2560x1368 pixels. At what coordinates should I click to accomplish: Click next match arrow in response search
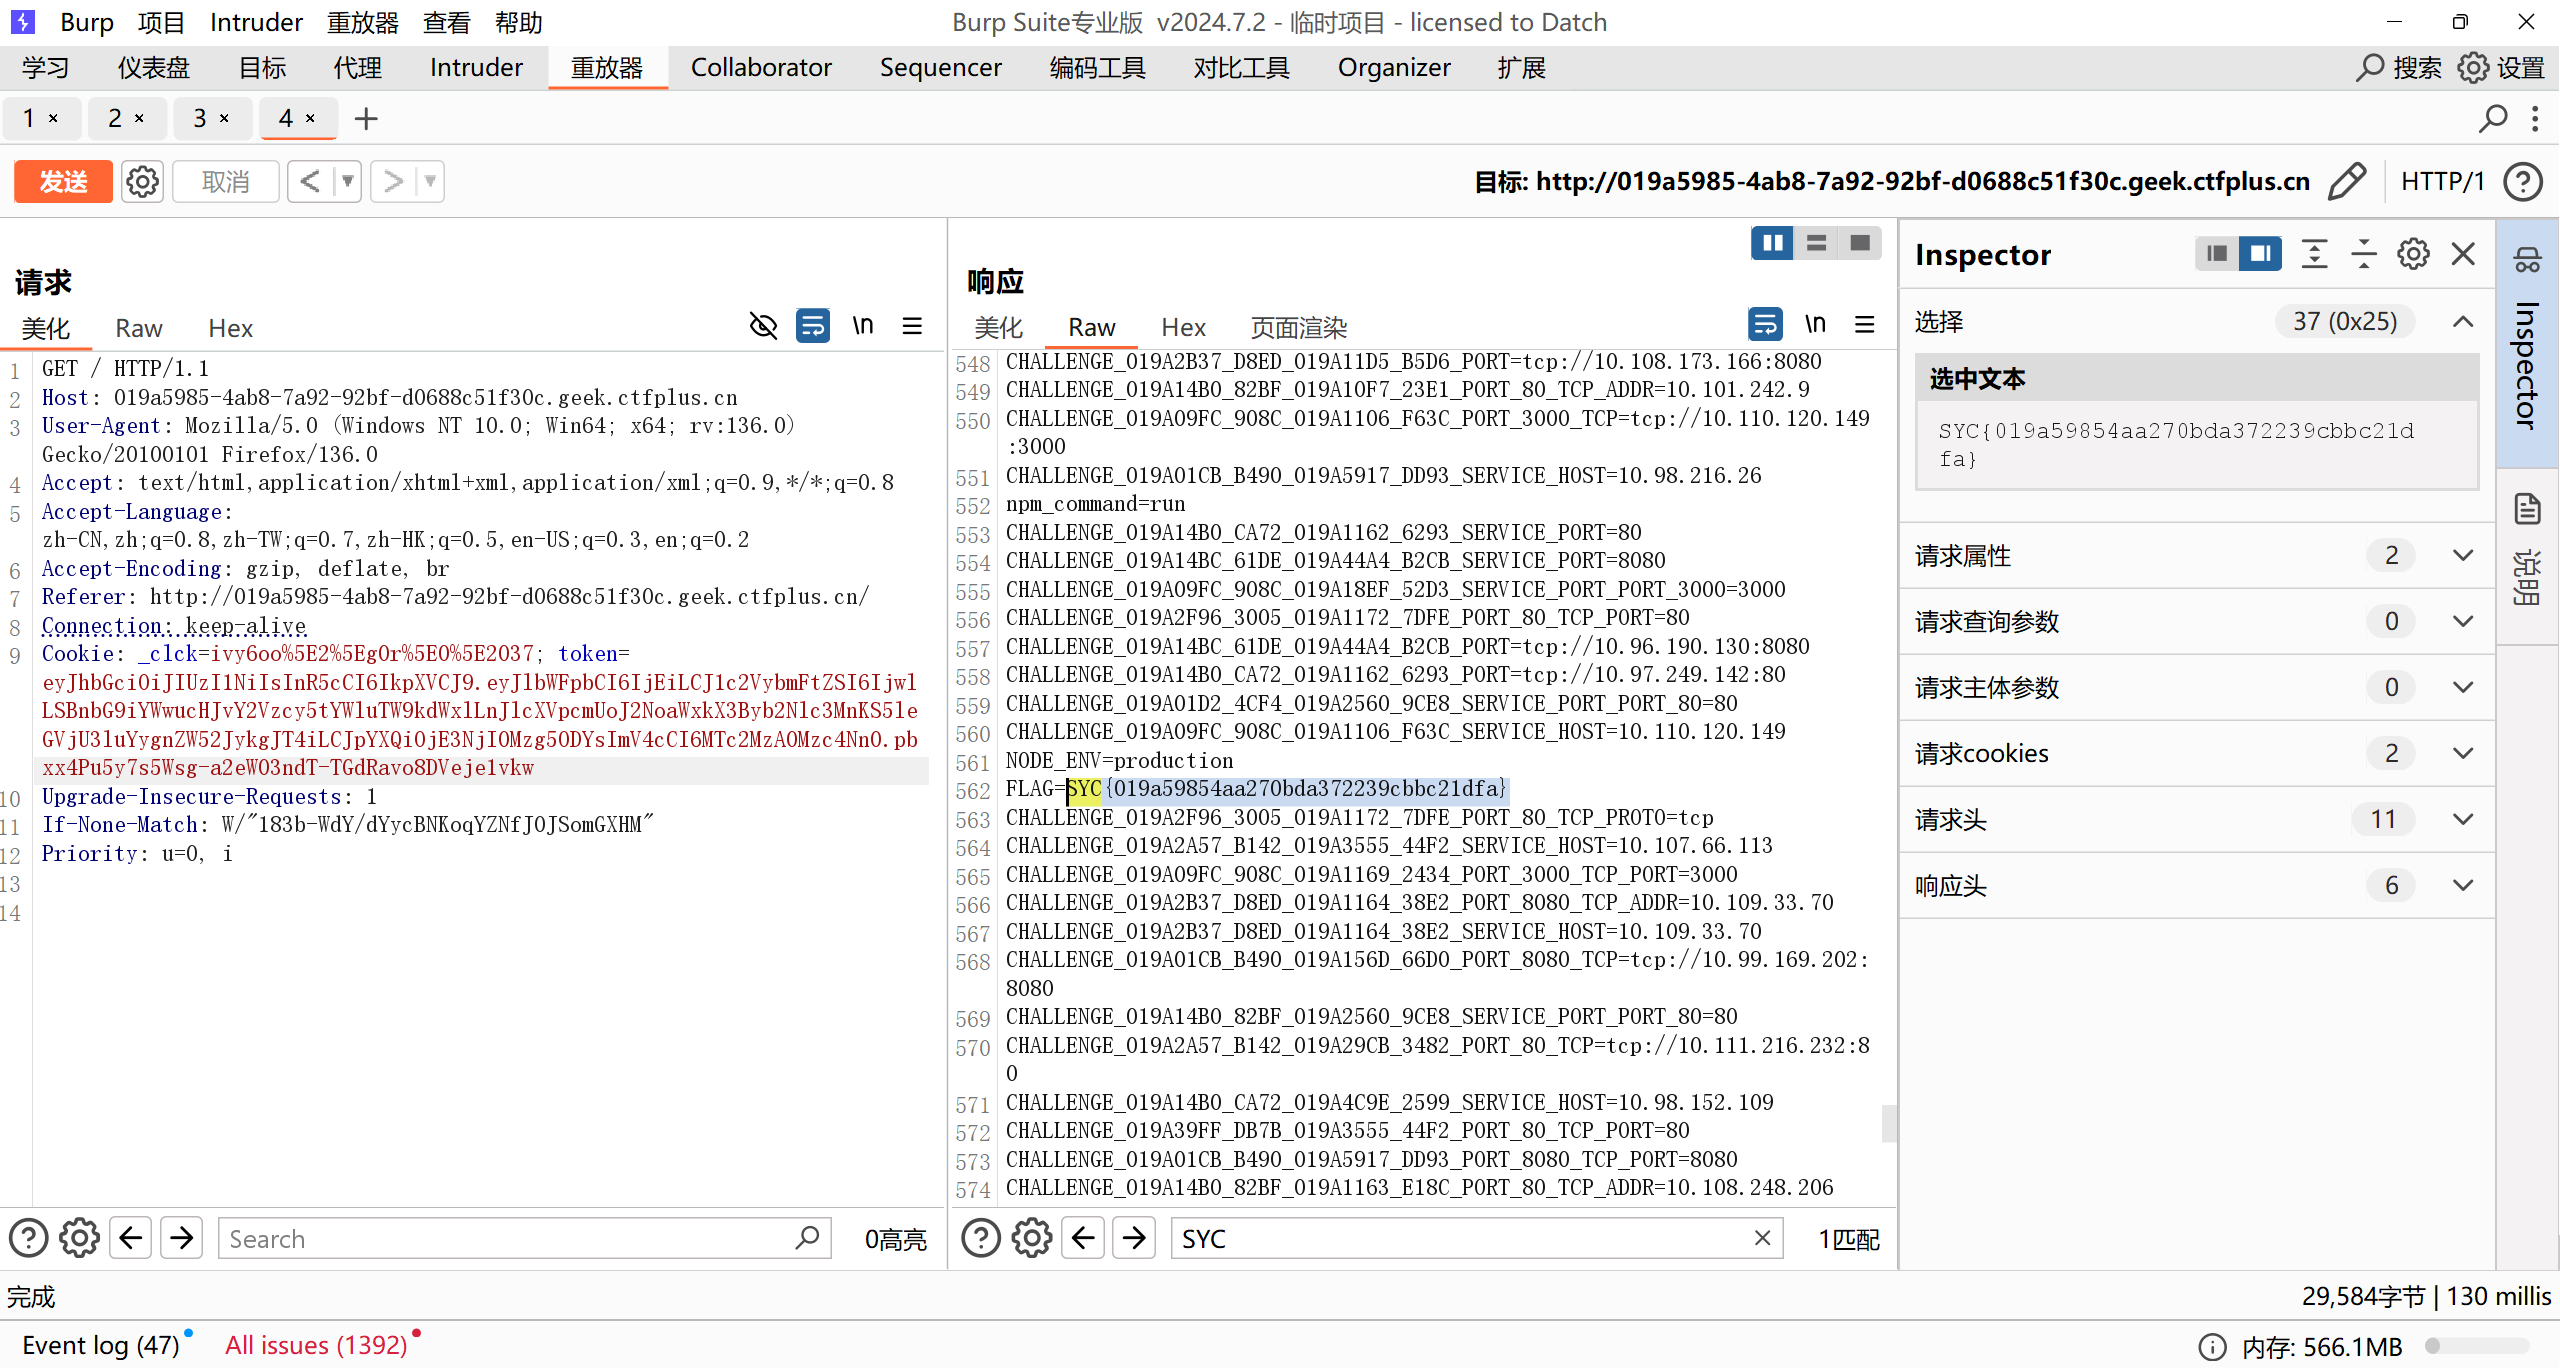tap(1134, 1239)
